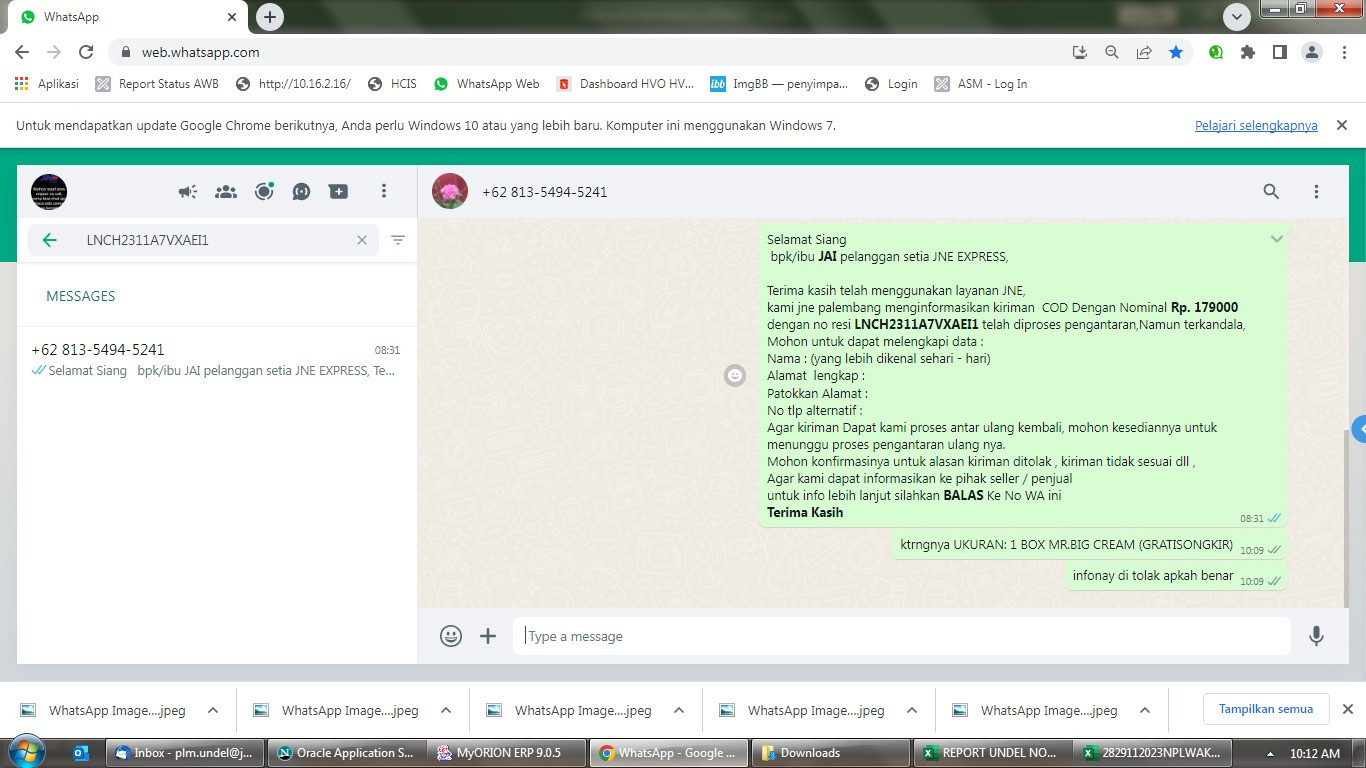The image size is (1366, 768).
Task: Open the Dashboard HVO bookmark
Action: tap(625, 84)
